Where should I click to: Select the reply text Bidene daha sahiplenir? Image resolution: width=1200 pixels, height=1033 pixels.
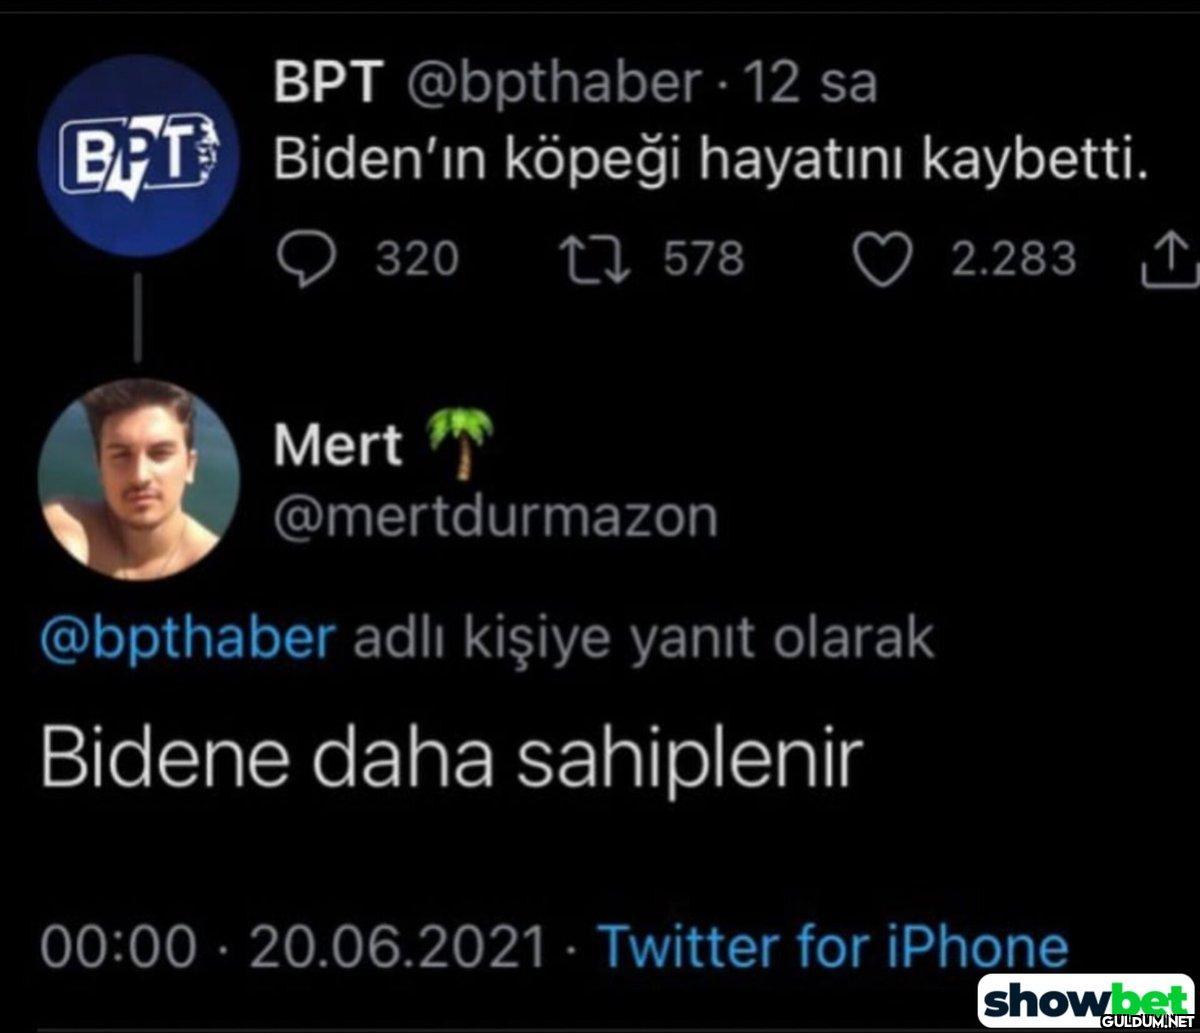pos(450,759)
